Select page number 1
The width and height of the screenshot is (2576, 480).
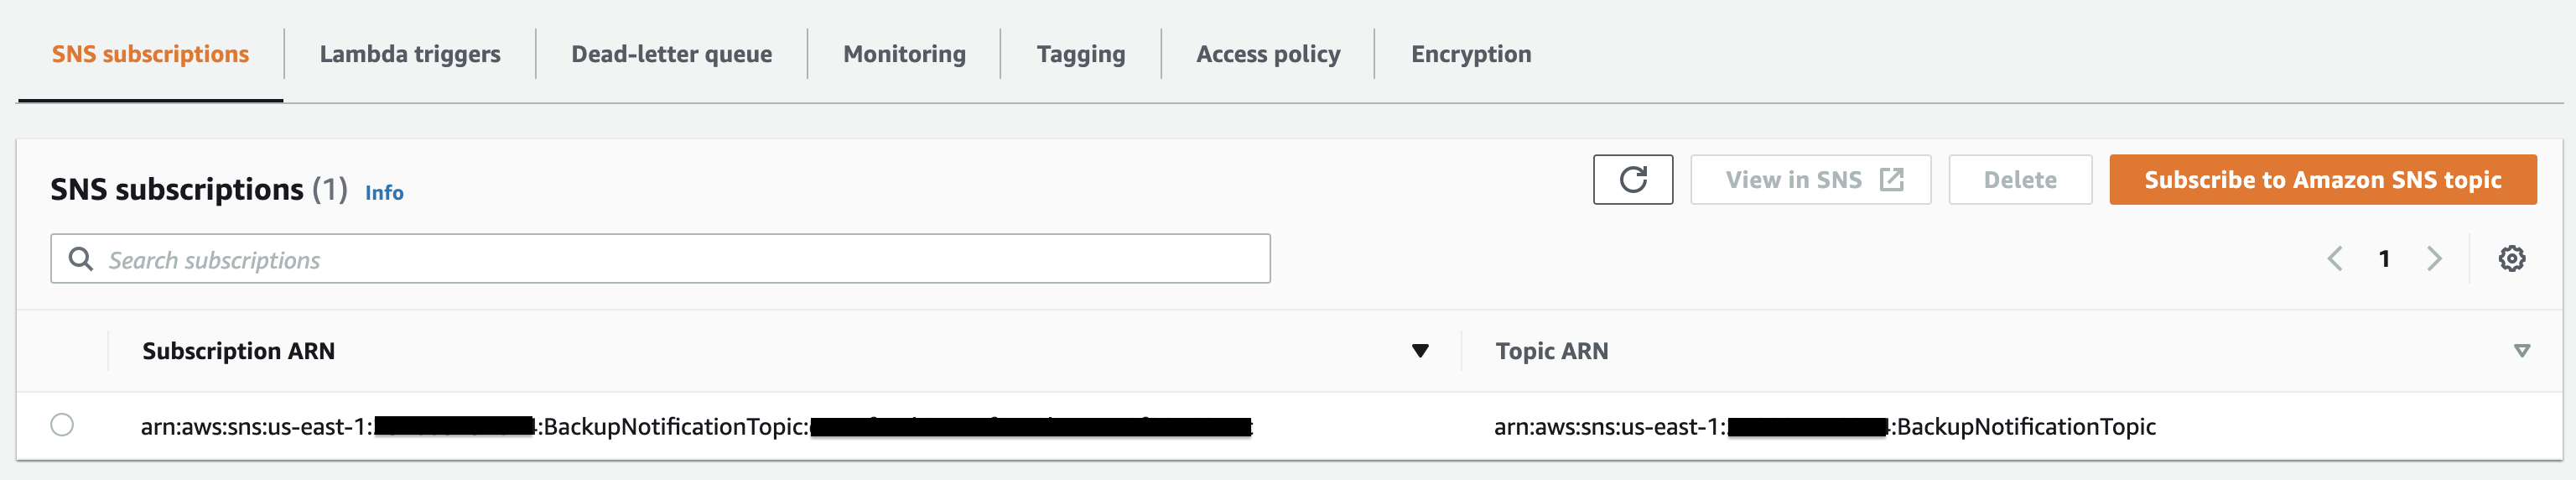pos(2384,259)
